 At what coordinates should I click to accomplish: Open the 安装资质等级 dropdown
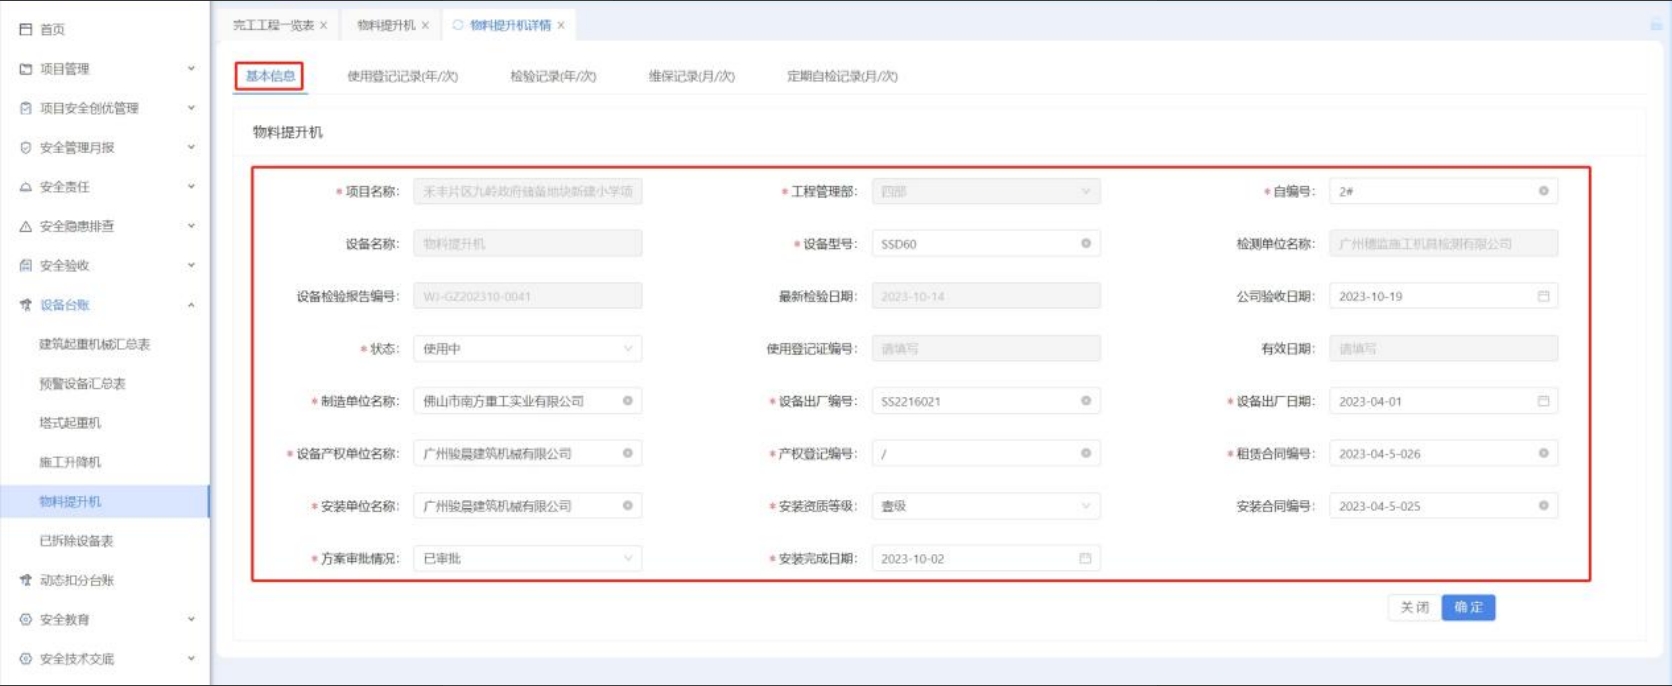click(985, 506)
